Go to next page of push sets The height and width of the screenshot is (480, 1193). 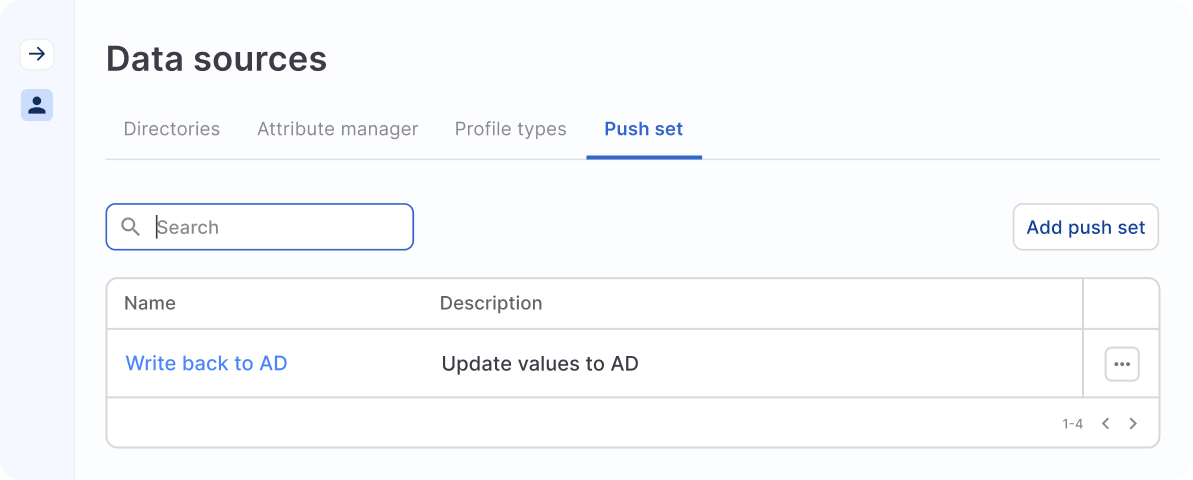point(1133,424)
